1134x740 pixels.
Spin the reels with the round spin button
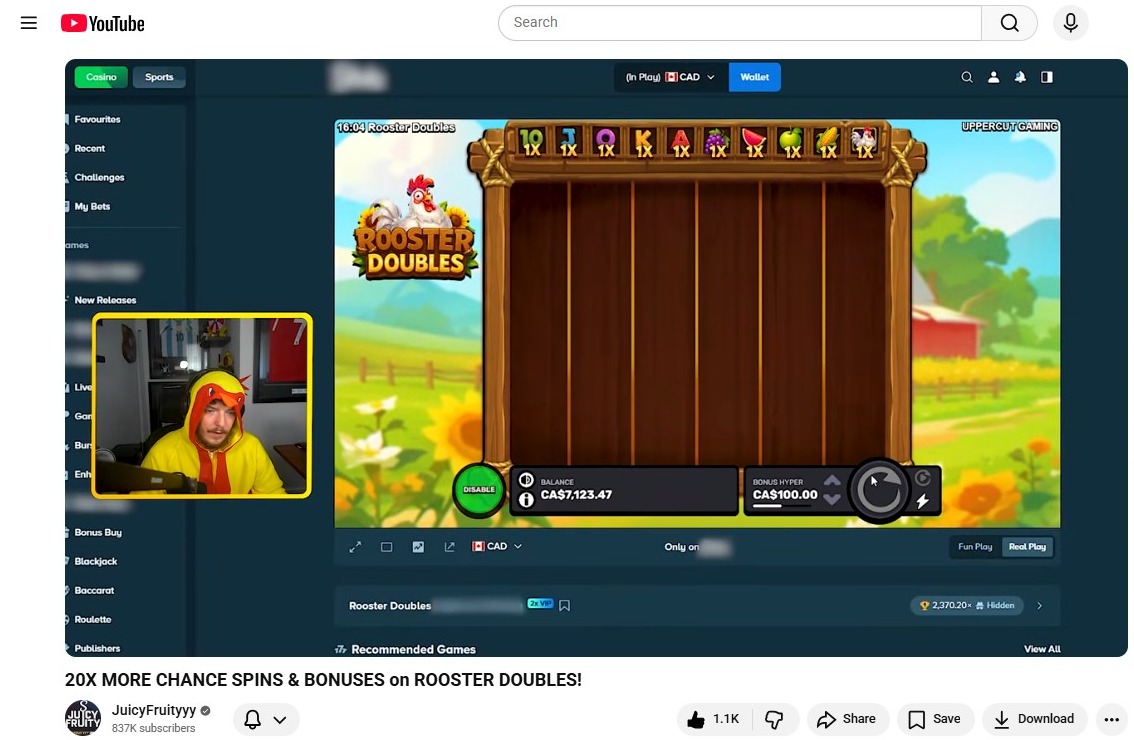[879, 490]
